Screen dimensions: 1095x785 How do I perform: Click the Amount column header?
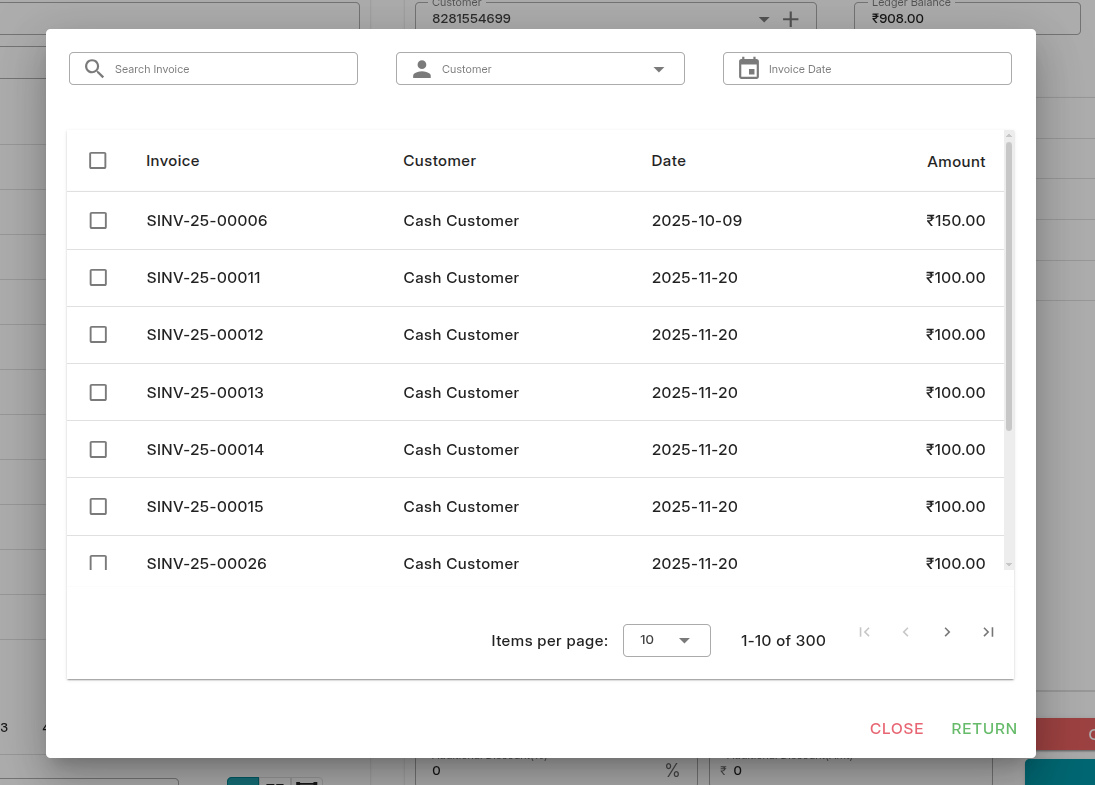956,161
